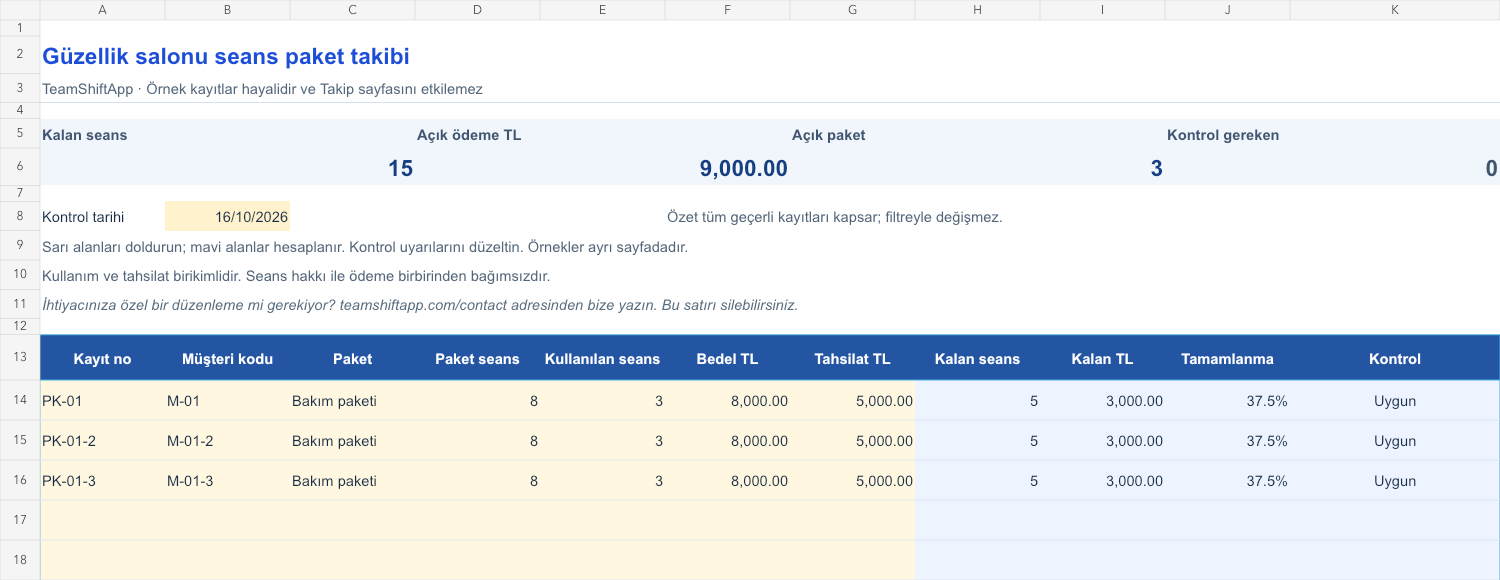1500x580 pixels.
Task: Click the "Kalan TL" table header
Action: pos(1102,359)
